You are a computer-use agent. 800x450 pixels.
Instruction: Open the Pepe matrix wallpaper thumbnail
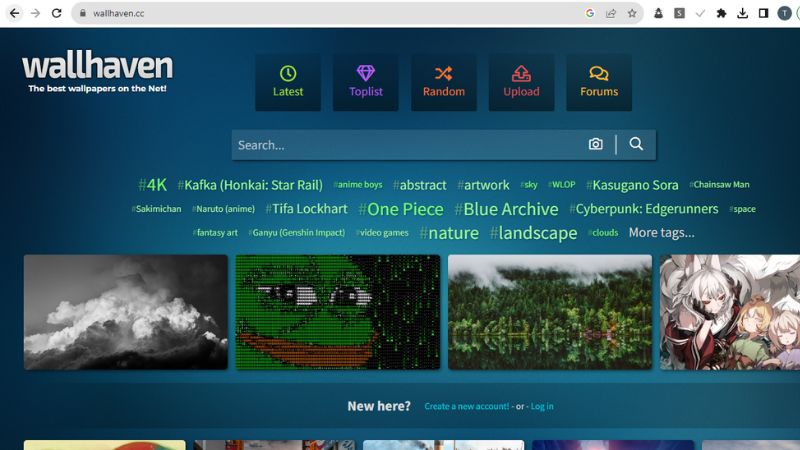point(338,312)
